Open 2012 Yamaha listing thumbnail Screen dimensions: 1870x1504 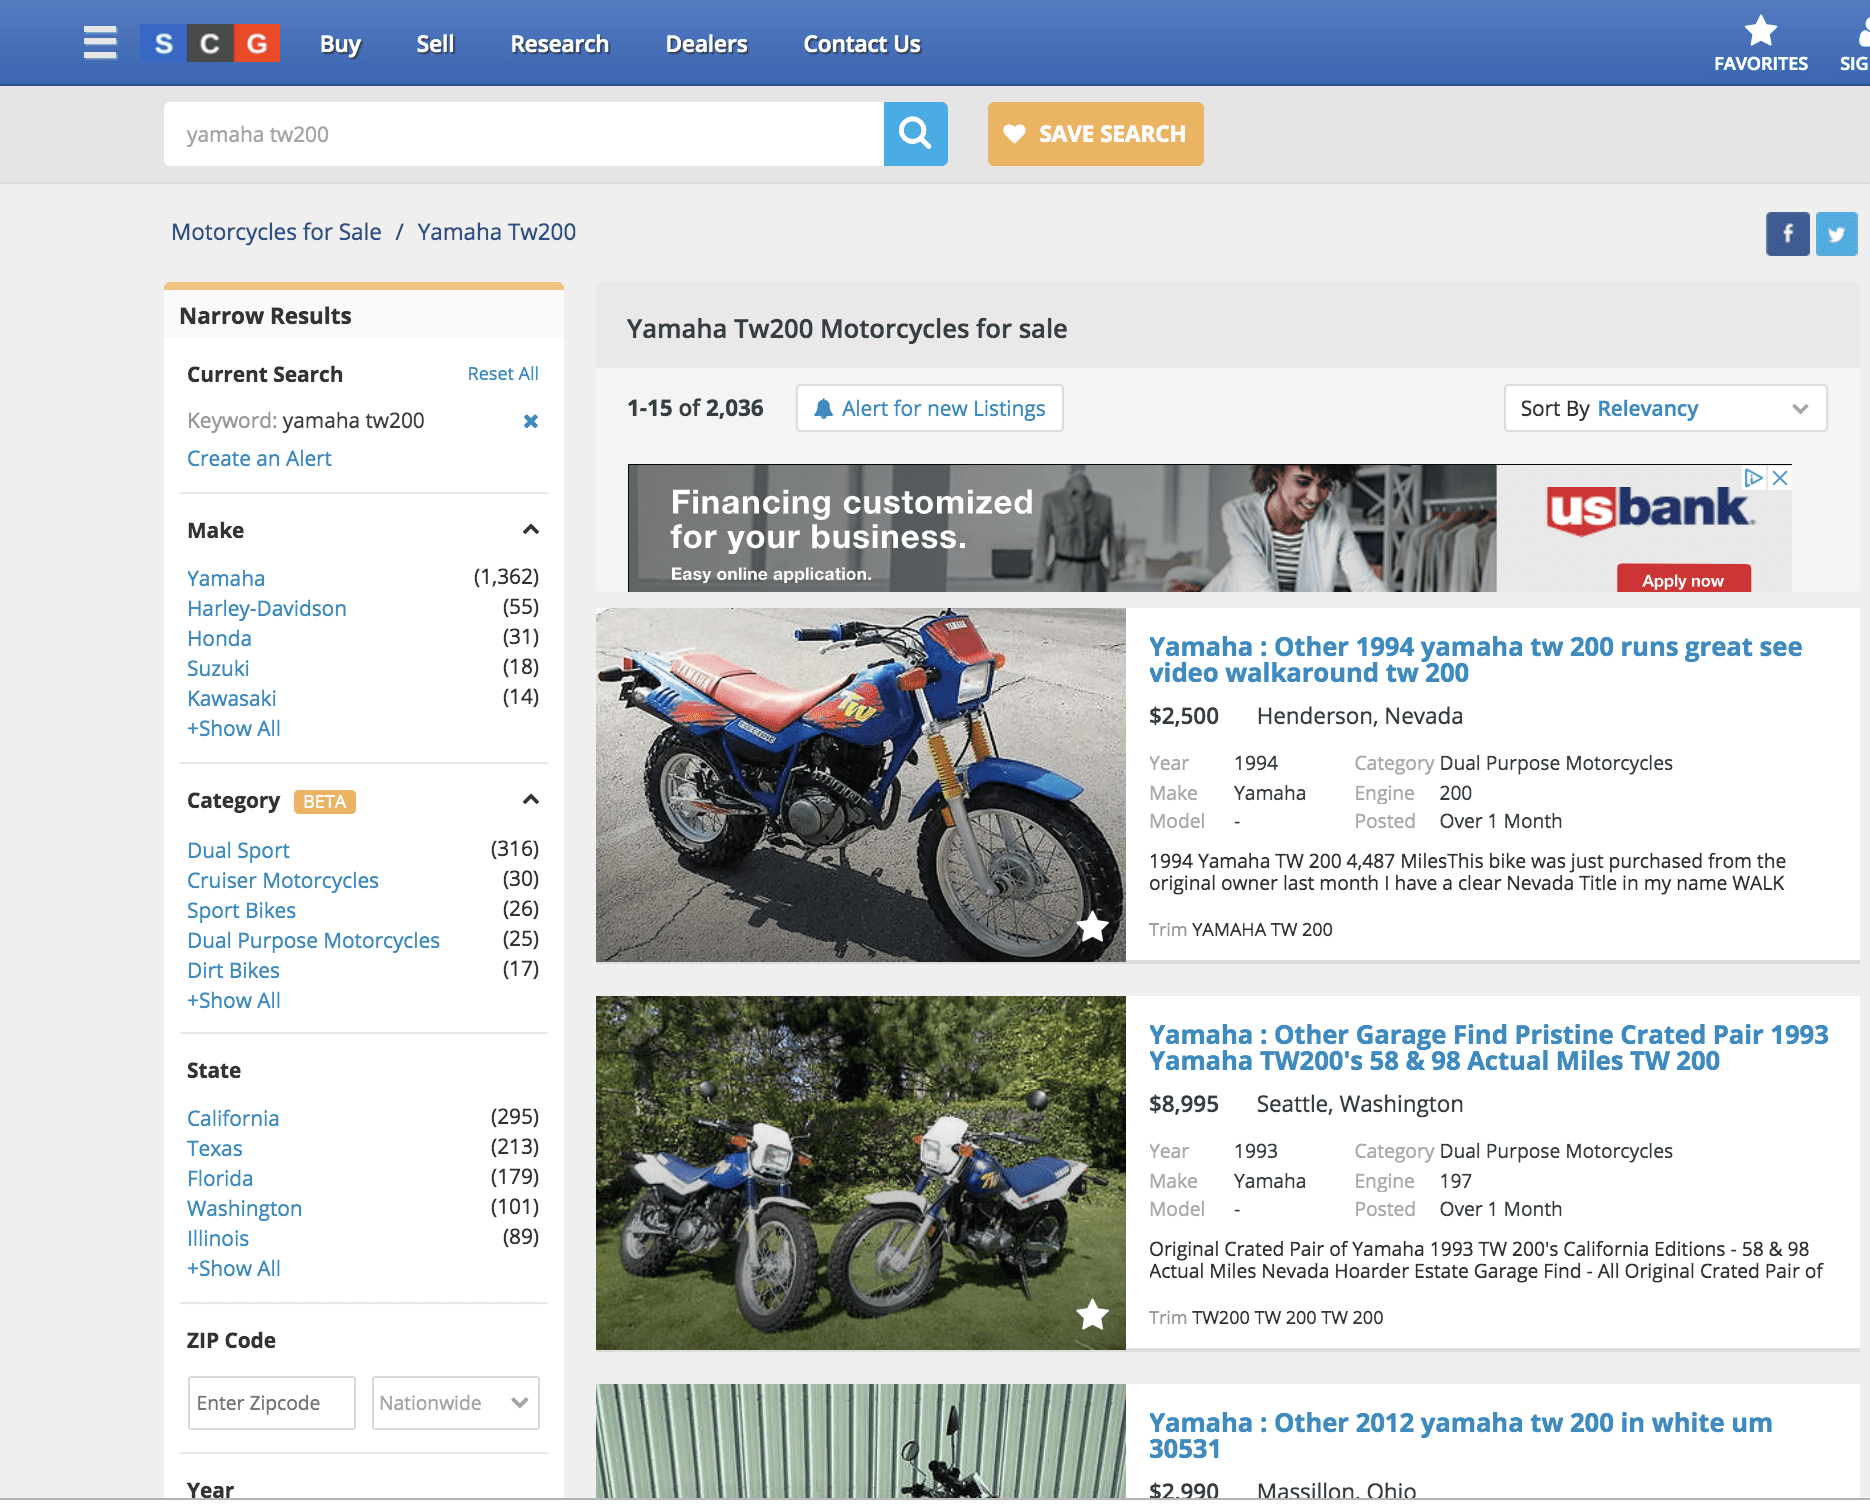pos(860,1440)
